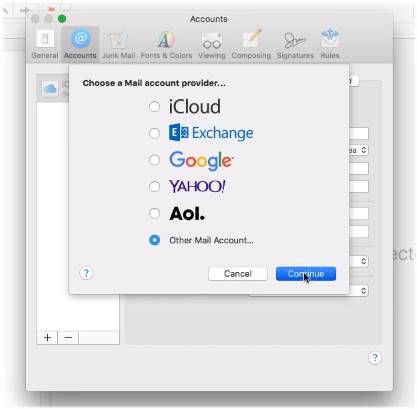Open the Composing preferences pane
This screenshot has height=410, width=418.
pos(251,44)
